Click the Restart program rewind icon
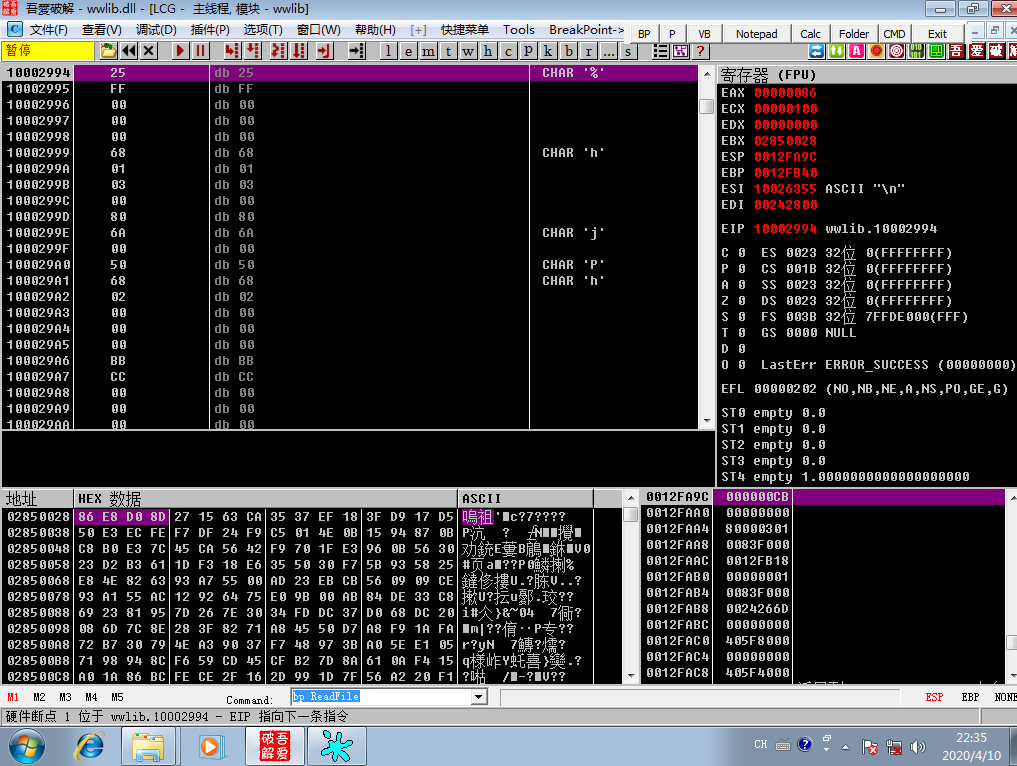The height and width of the screenshot is (766, 1017). pos(129,51)
